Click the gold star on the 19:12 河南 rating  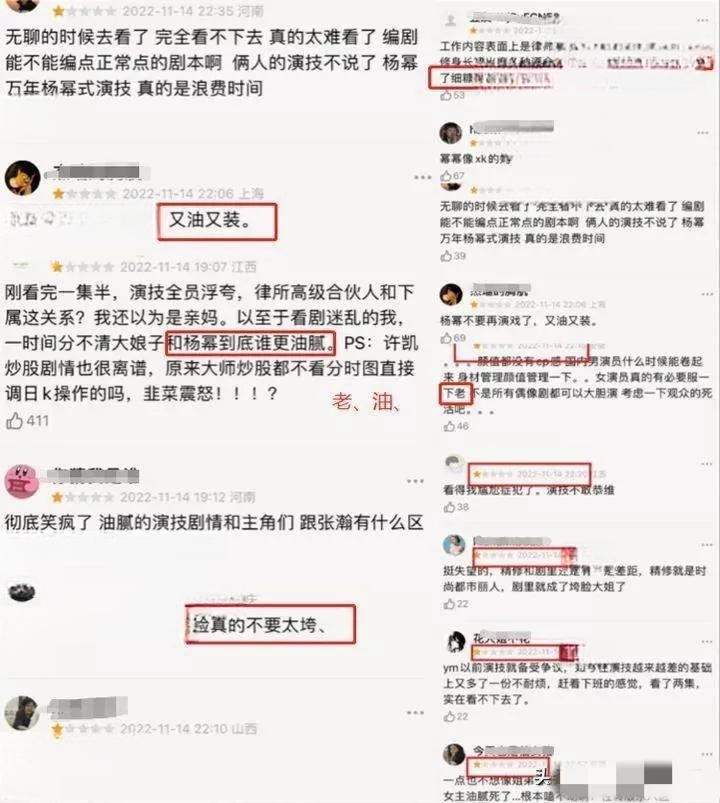pyautogui.click(x=57, y=497)
